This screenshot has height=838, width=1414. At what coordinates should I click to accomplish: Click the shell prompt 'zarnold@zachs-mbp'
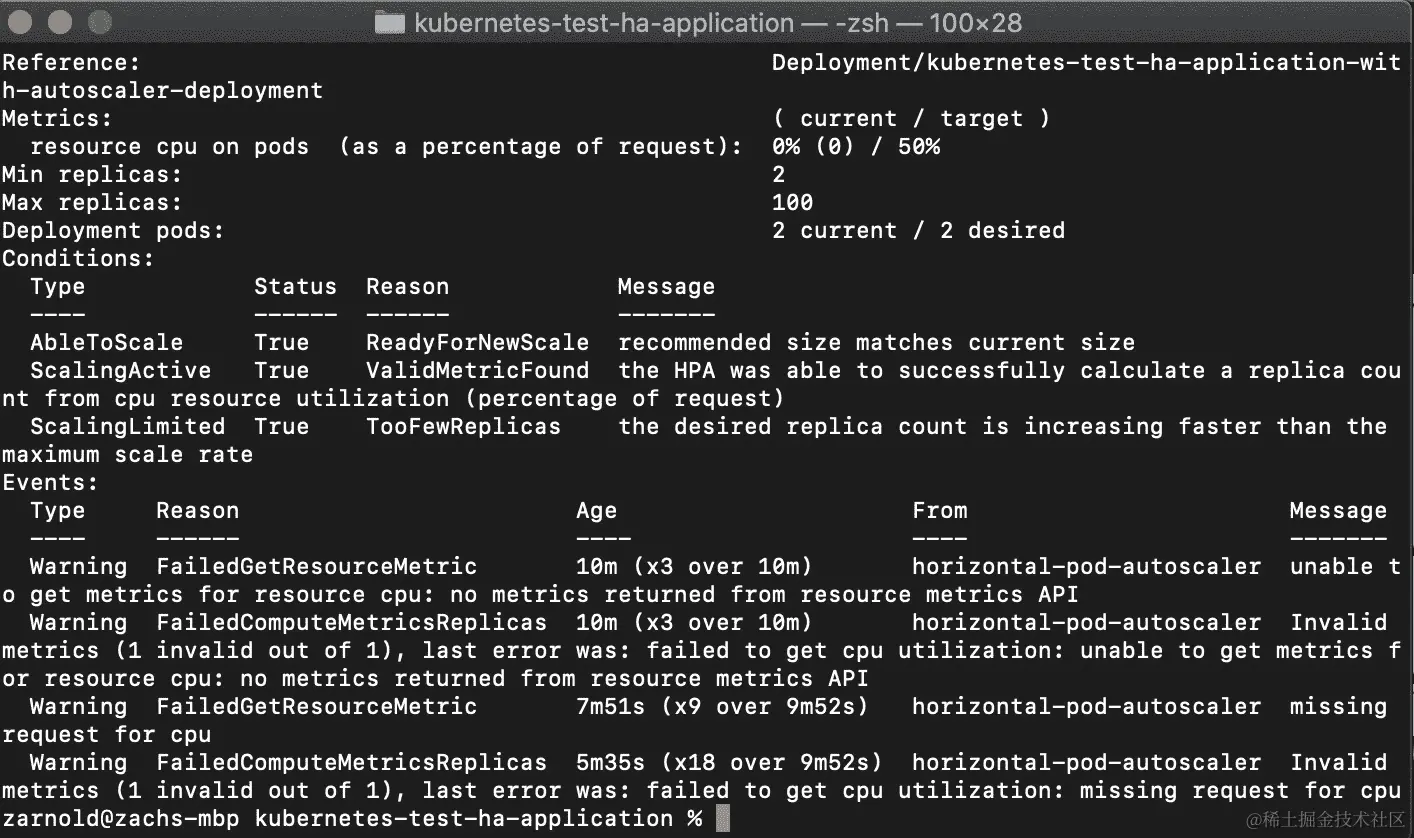121,819
